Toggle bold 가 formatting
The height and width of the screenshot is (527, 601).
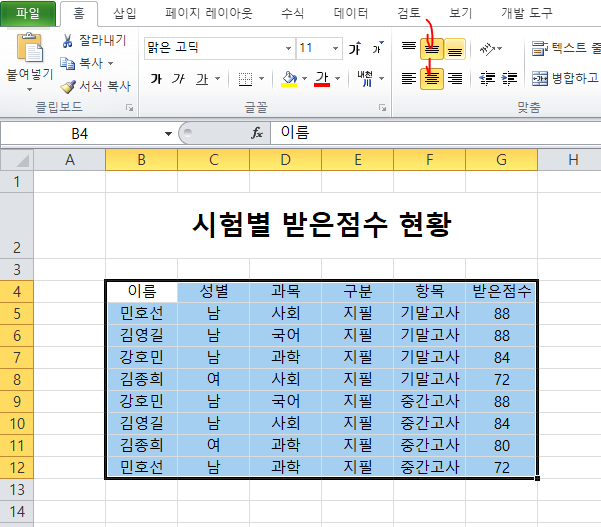coord(156,79)
